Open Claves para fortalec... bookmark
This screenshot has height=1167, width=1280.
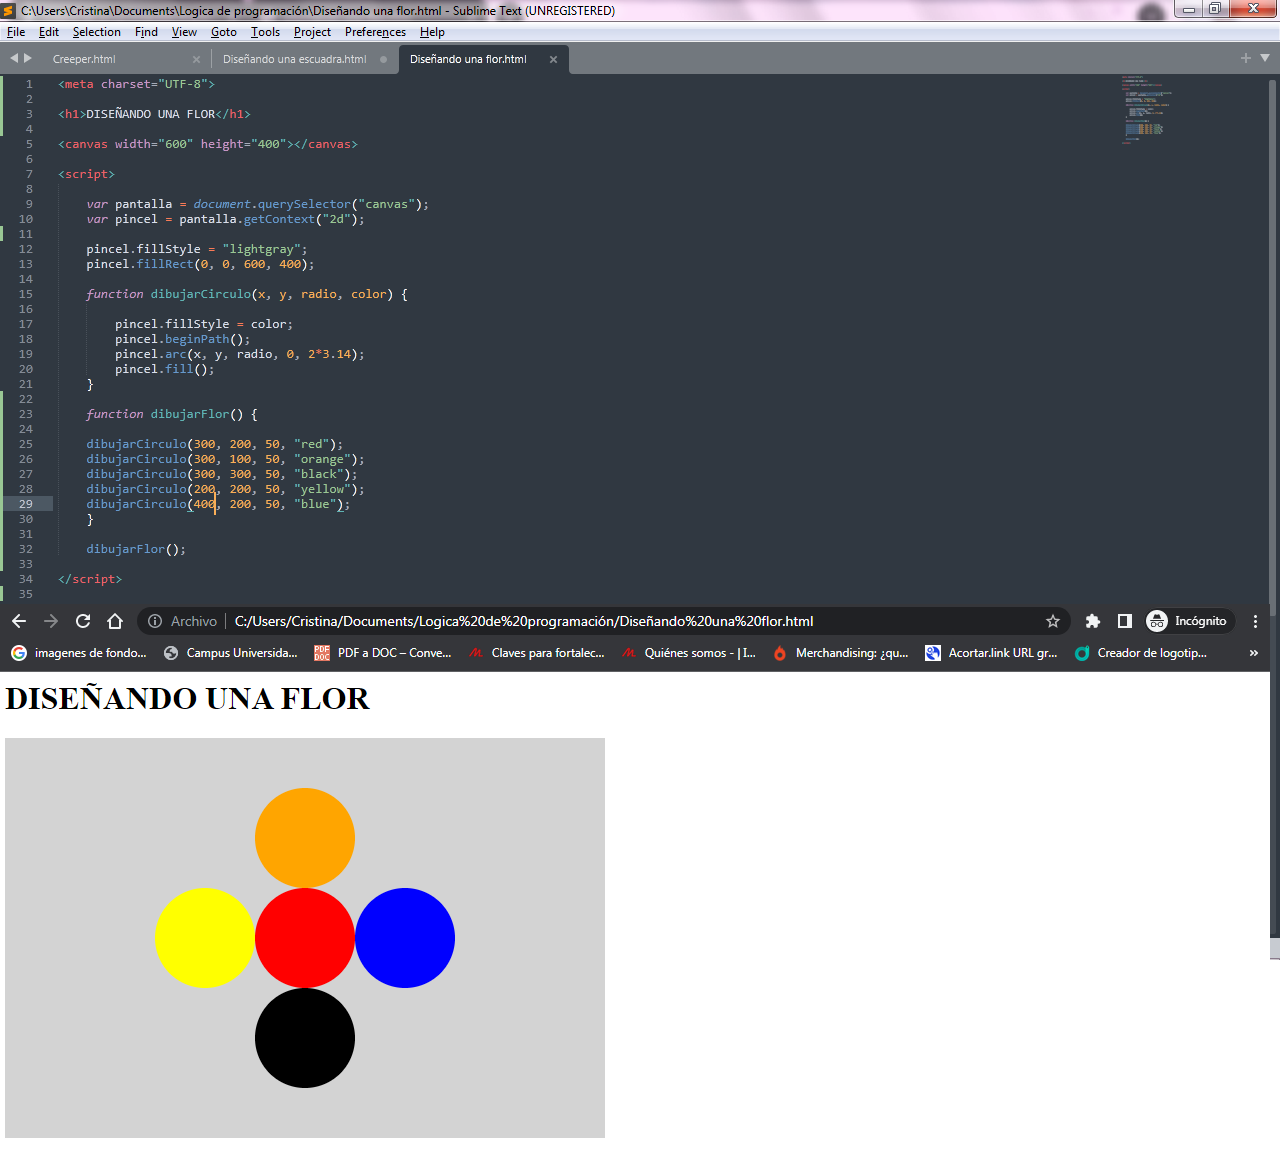(536, 653)
